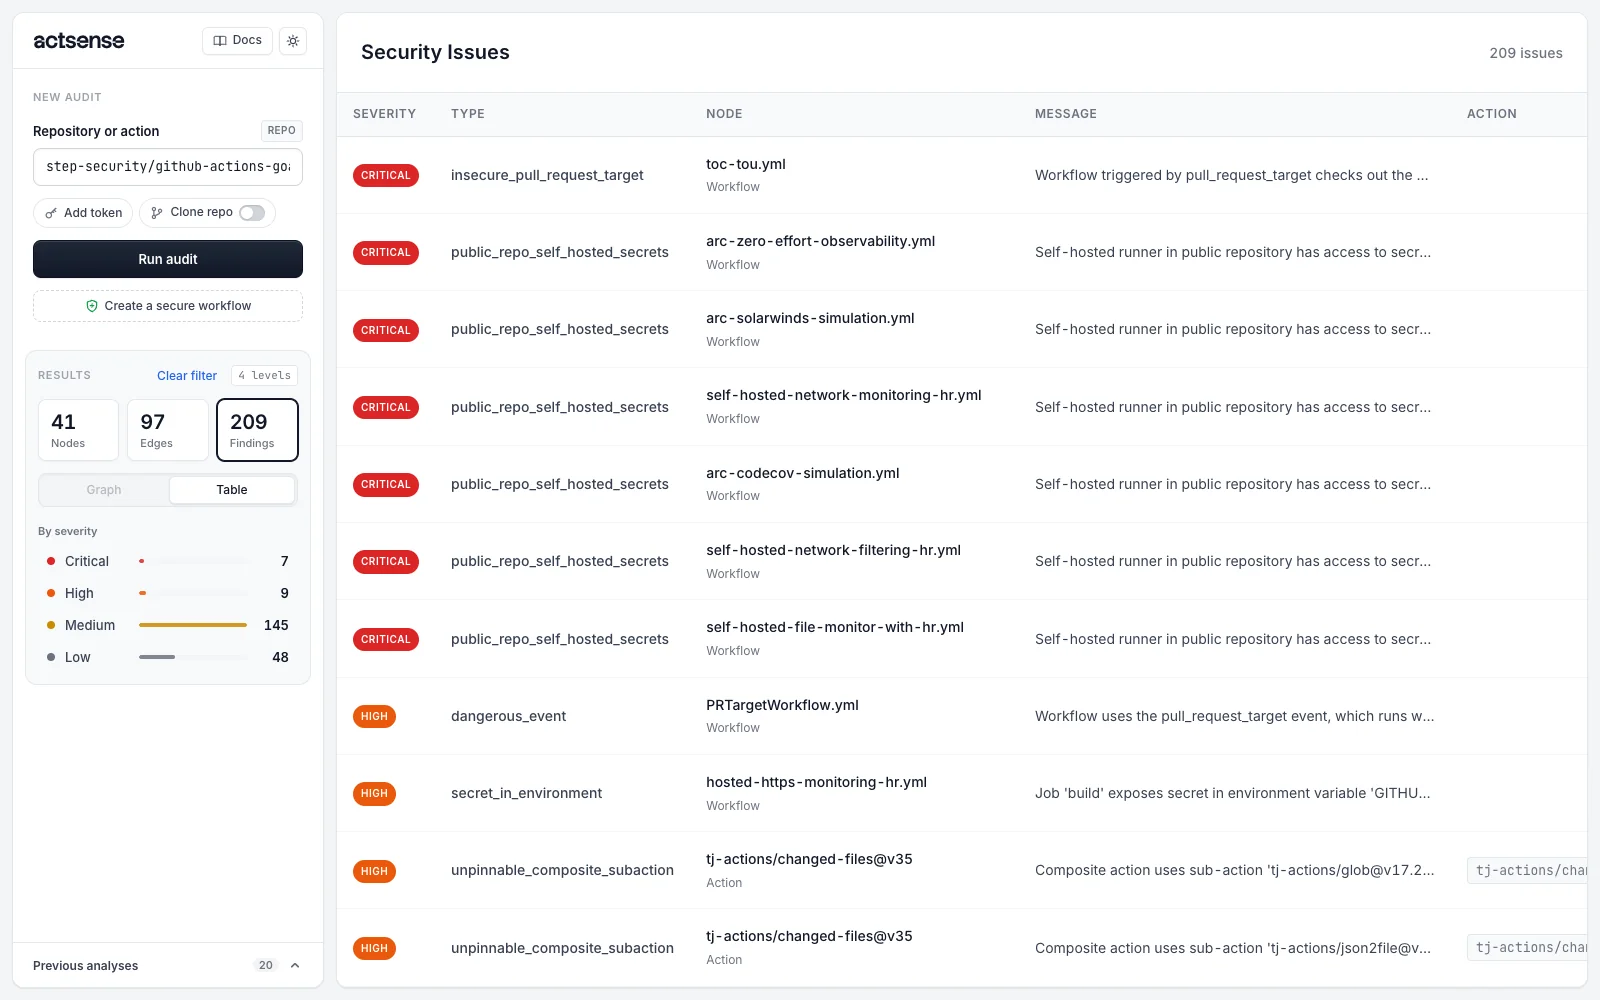
Task: Switch to the Table view tab
Action: (232, 490)
